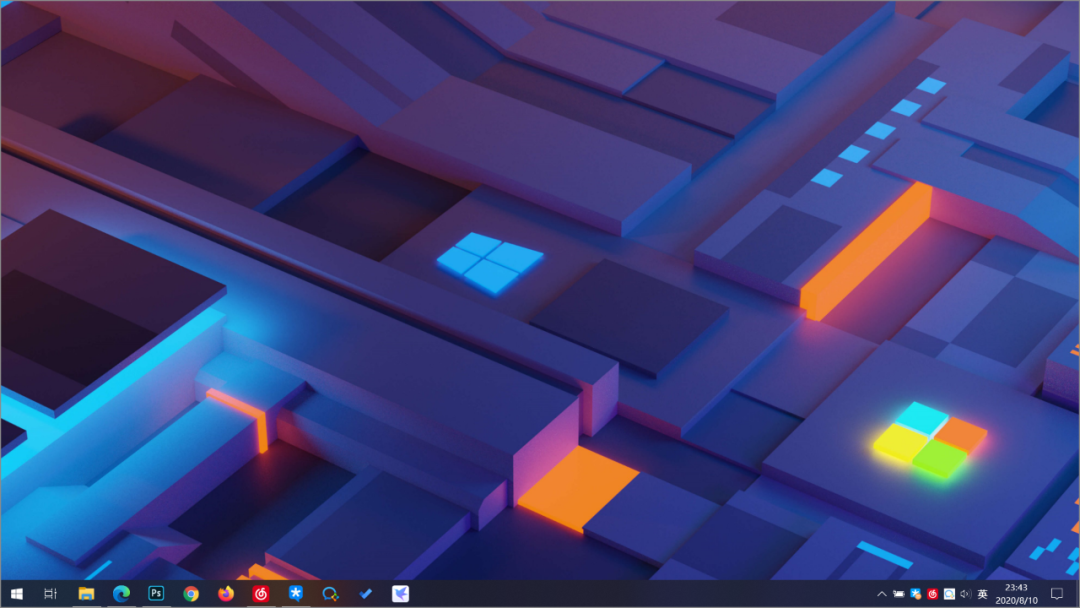Open the Action Center notifications

[x=1057, y=594]
